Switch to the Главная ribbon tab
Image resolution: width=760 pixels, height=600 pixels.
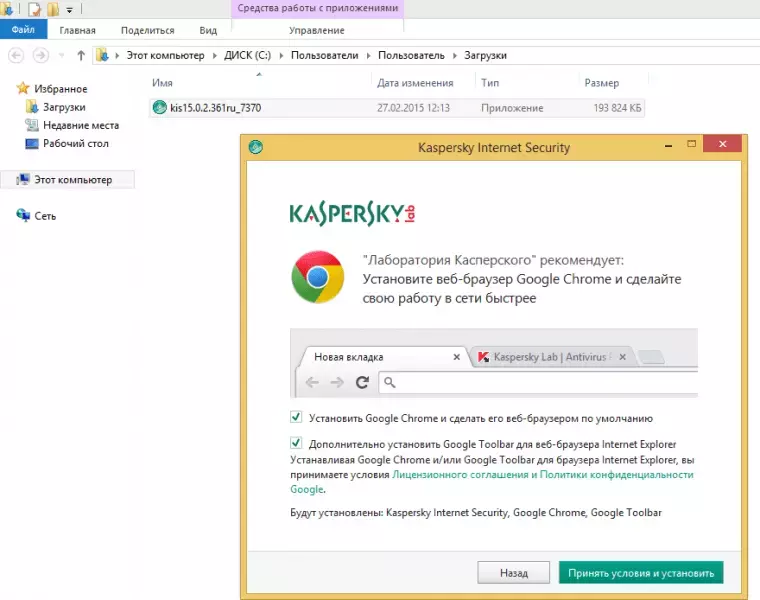(x=78, y=30)
